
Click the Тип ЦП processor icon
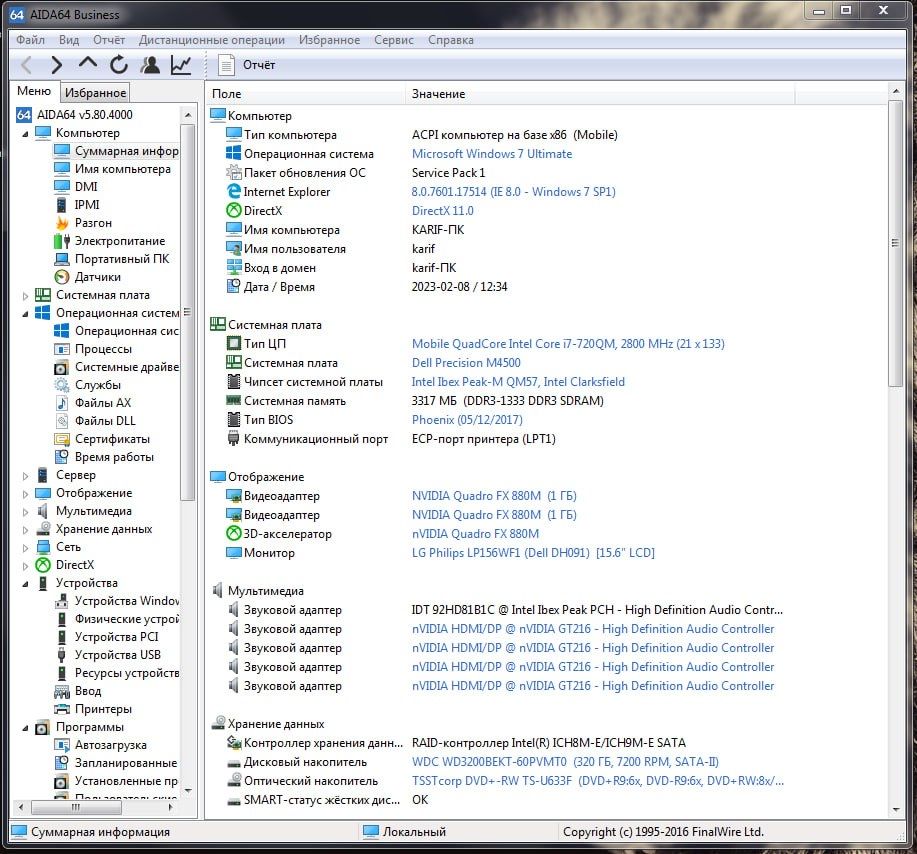[234, 343]
